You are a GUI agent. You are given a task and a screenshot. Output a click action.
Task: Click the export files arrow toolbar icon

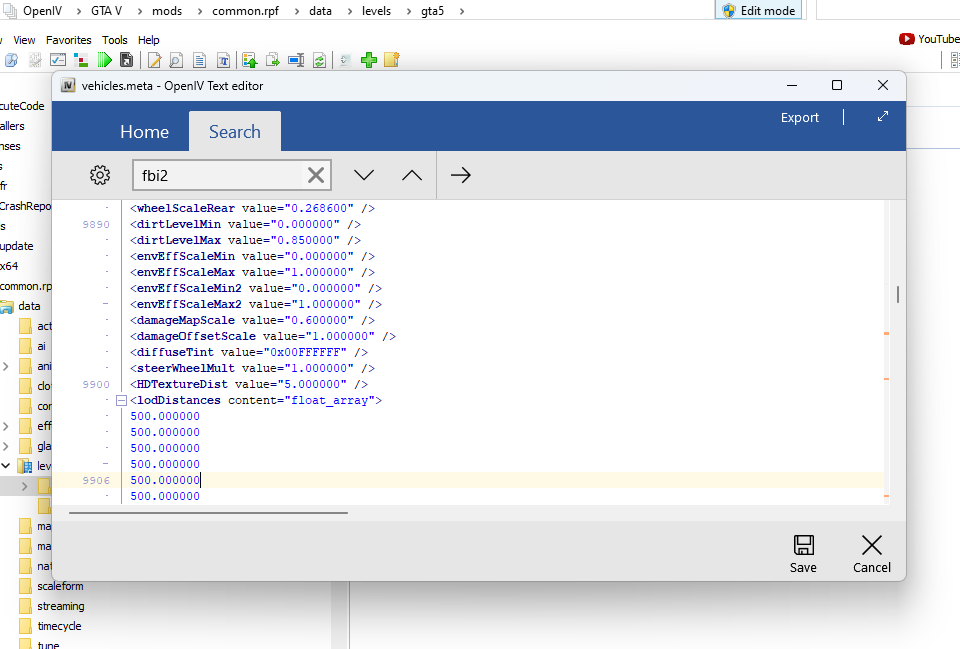coord(273,60)
